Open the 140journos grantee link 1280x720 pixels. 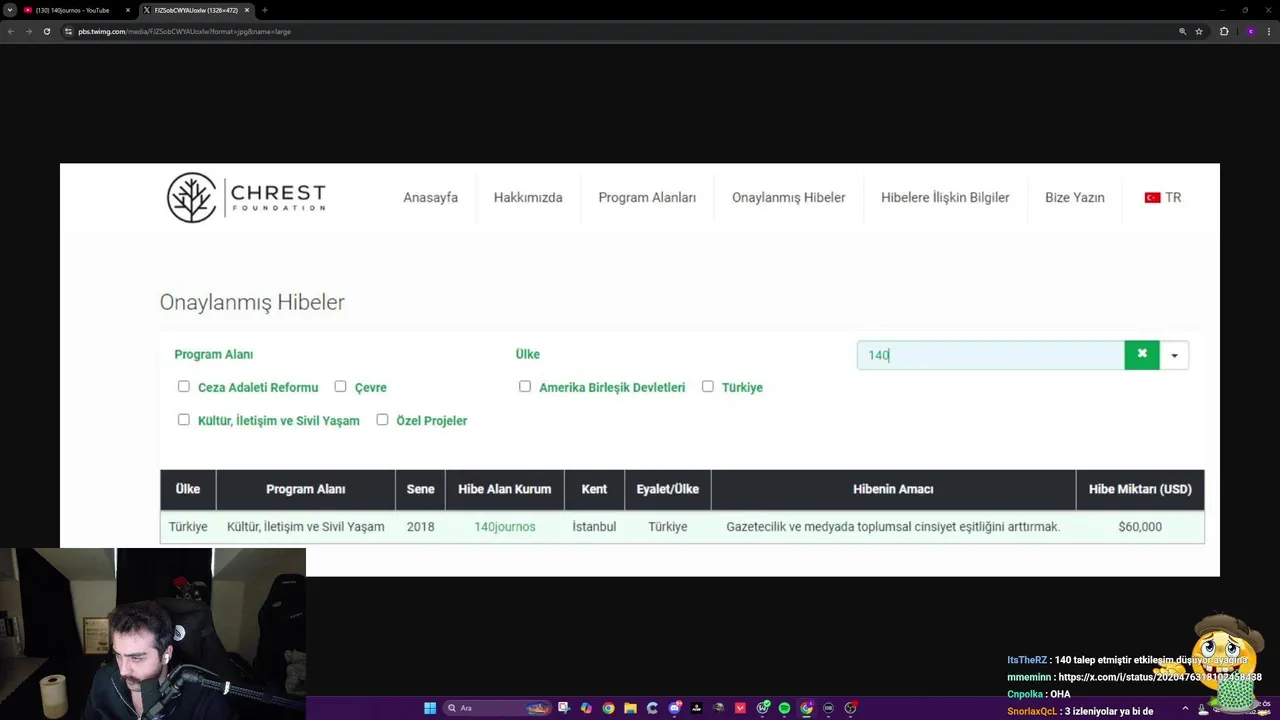pyautogui.click(x=505, y=527)
